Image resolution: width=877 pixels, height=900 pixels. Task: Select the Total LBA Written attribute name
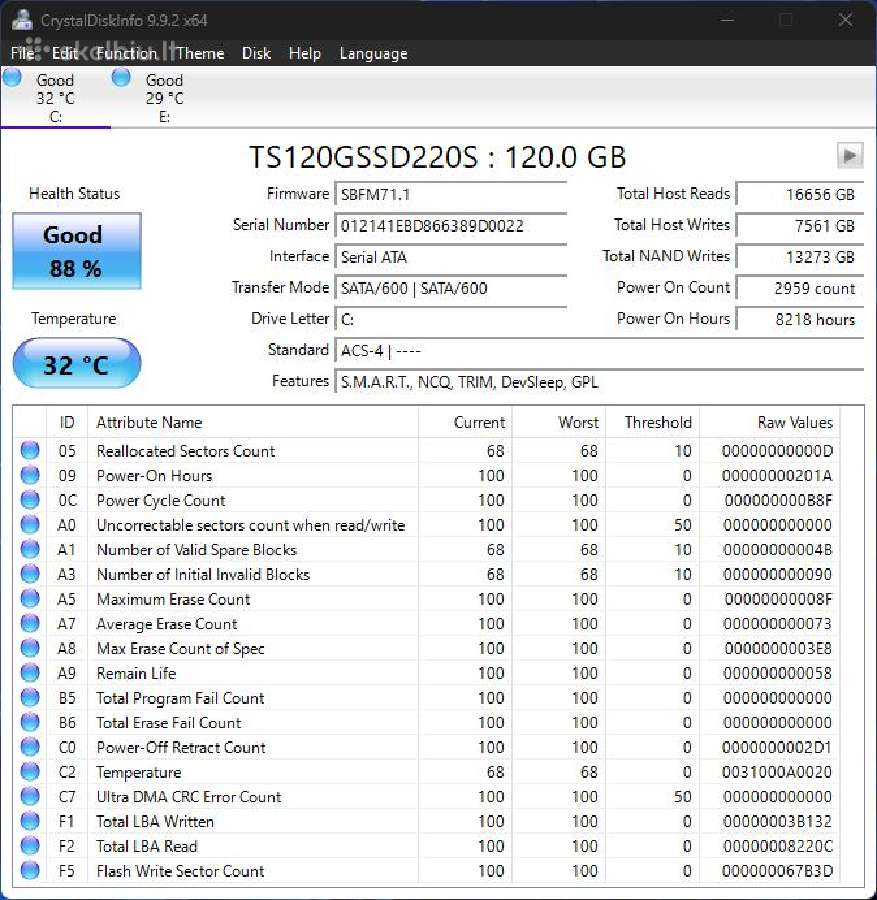pyautogui.click(x=155, y=821)
